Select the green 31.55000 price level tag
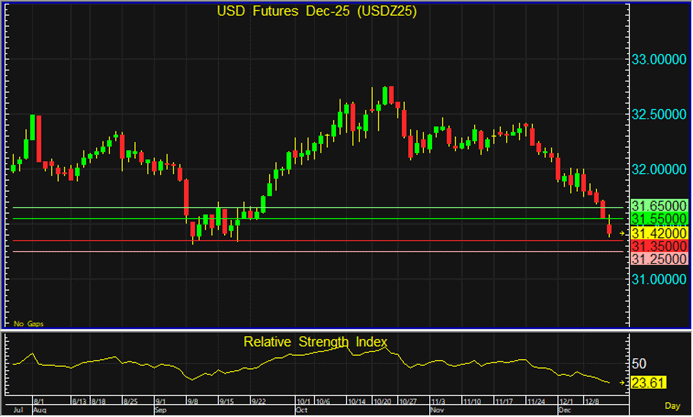 [657, 218]
